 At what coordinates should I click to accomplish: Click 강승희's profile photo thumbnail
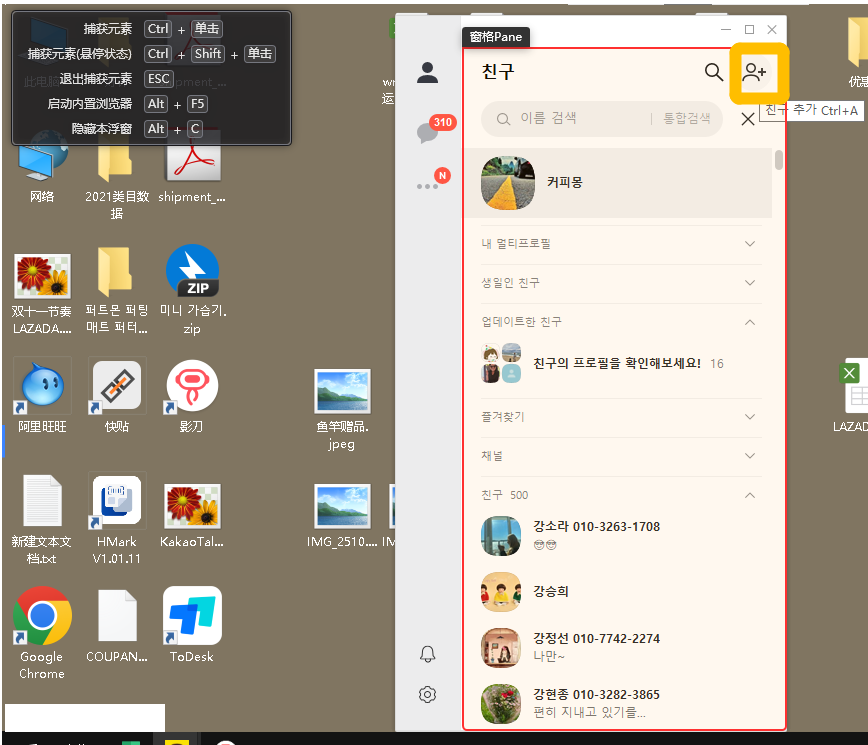pos(501,592)
